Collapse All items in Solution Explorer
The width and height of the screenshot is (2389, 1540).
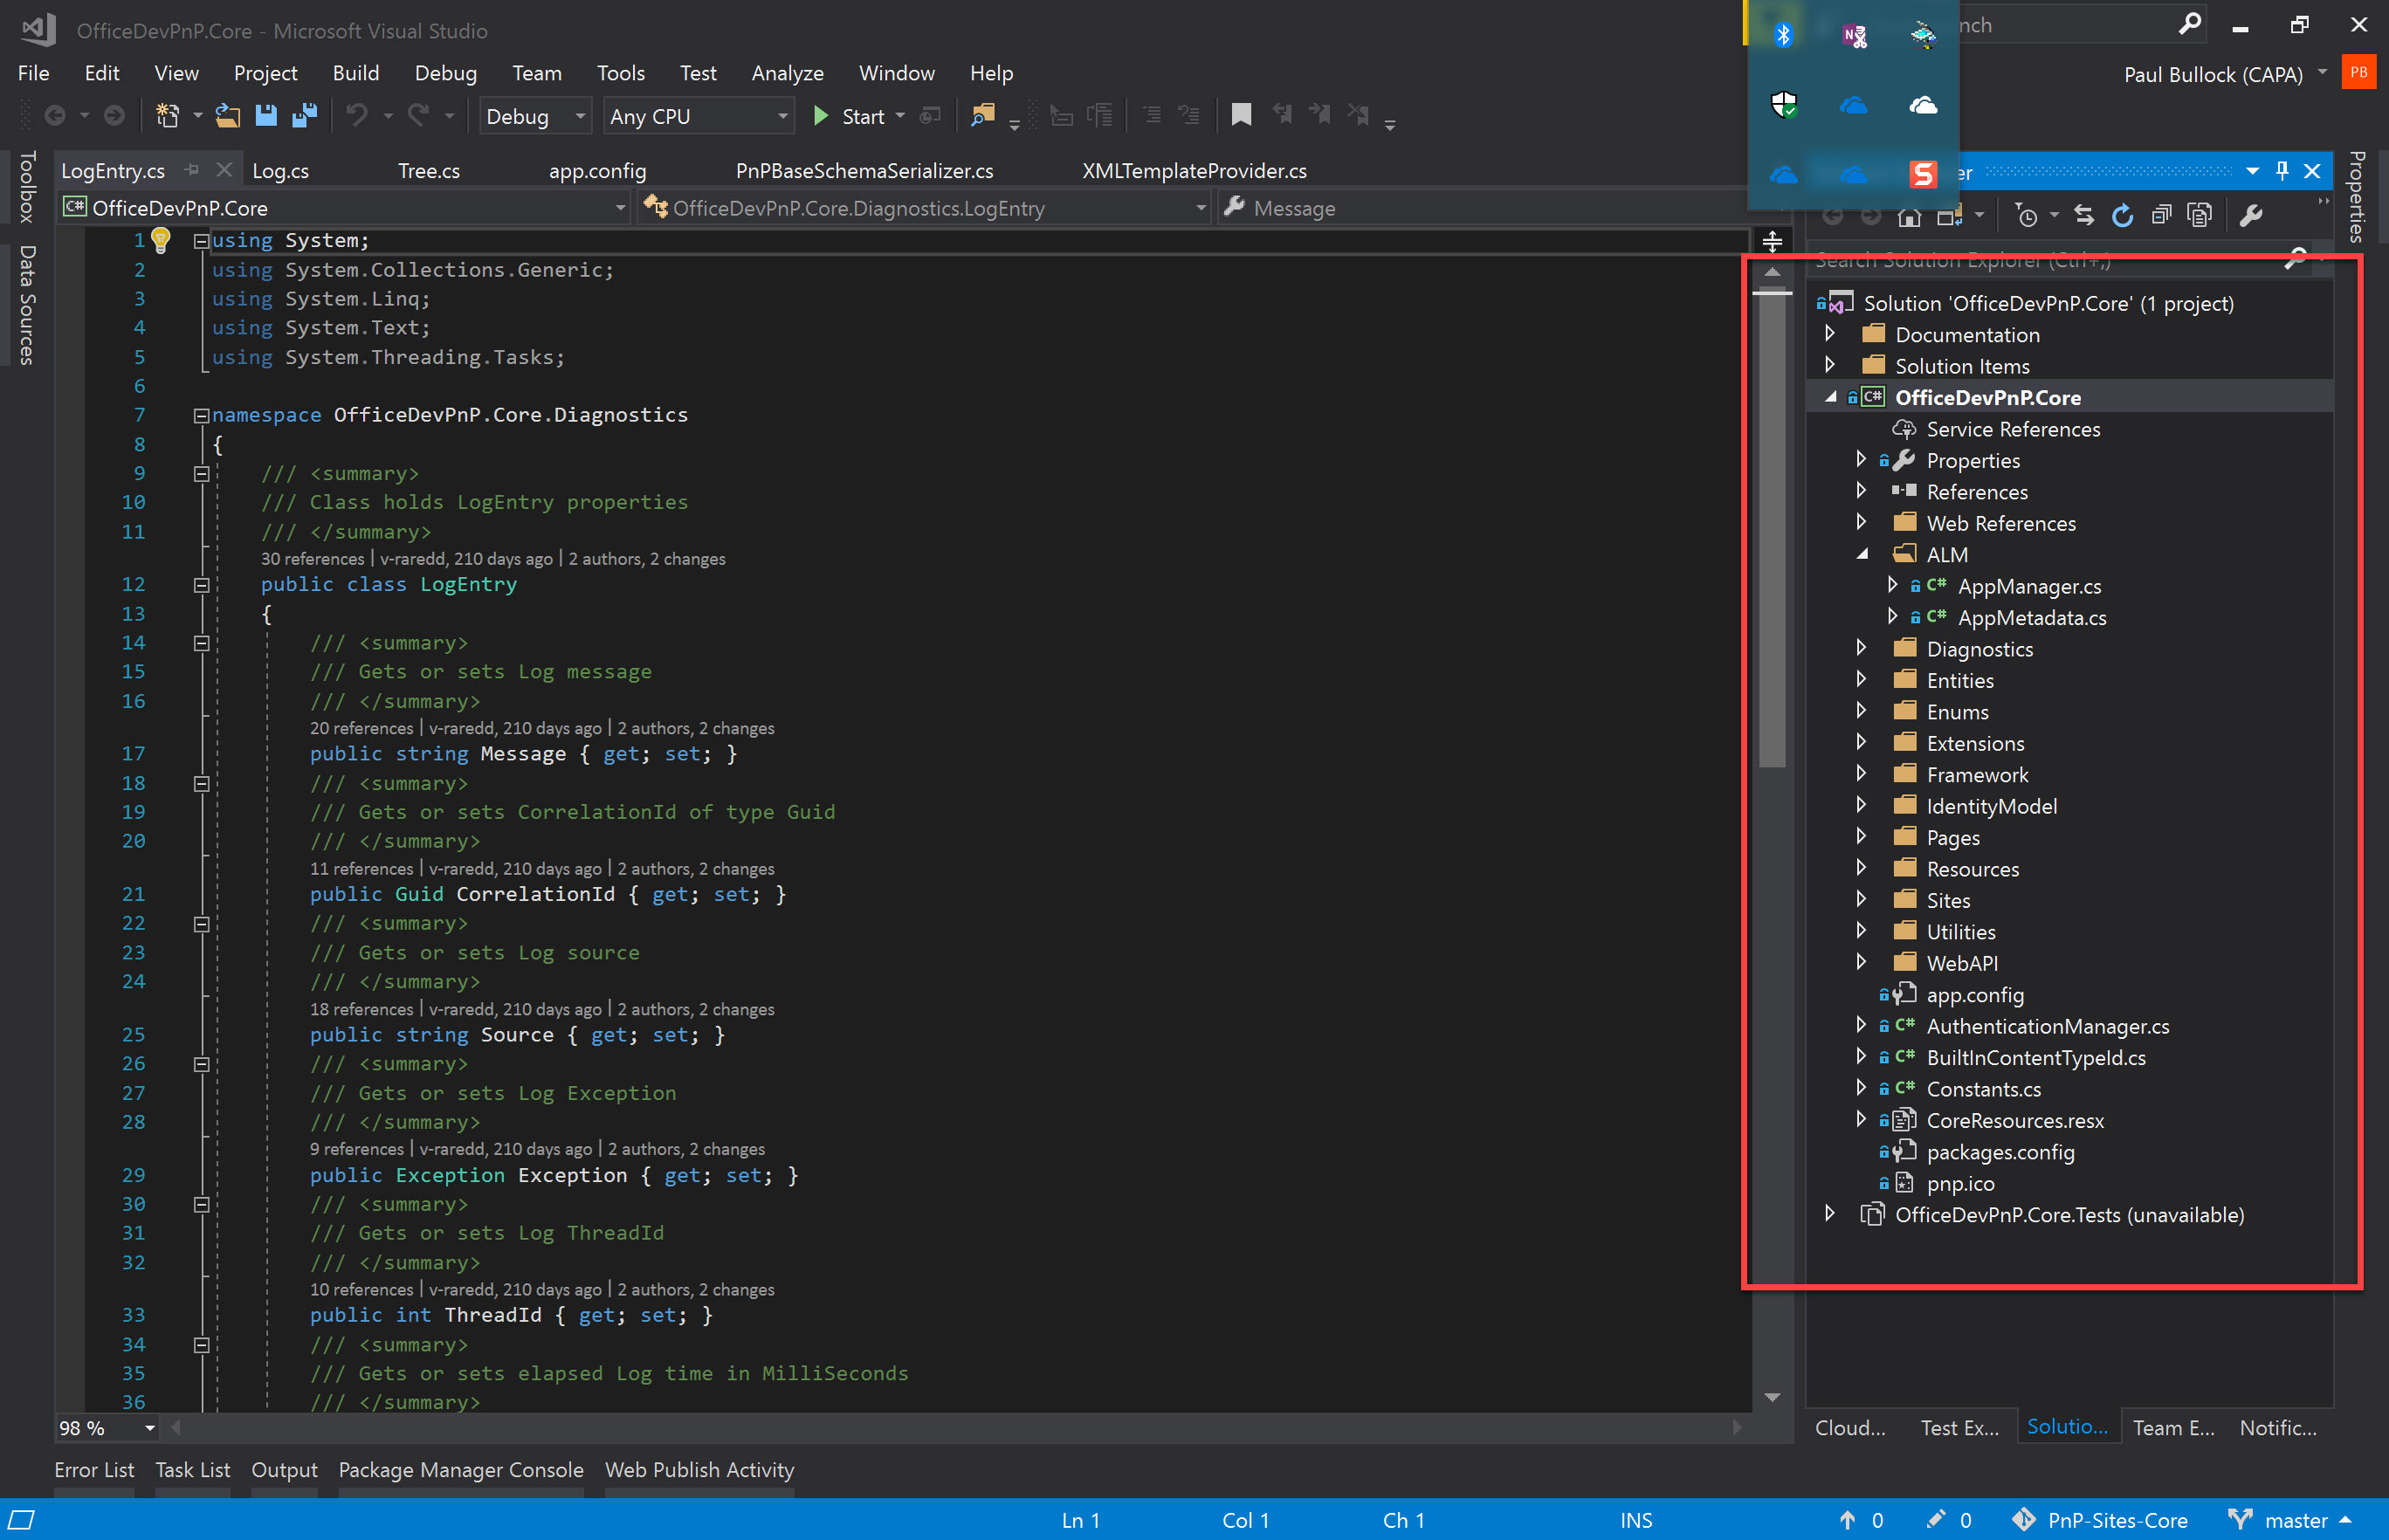(2161, 214)
